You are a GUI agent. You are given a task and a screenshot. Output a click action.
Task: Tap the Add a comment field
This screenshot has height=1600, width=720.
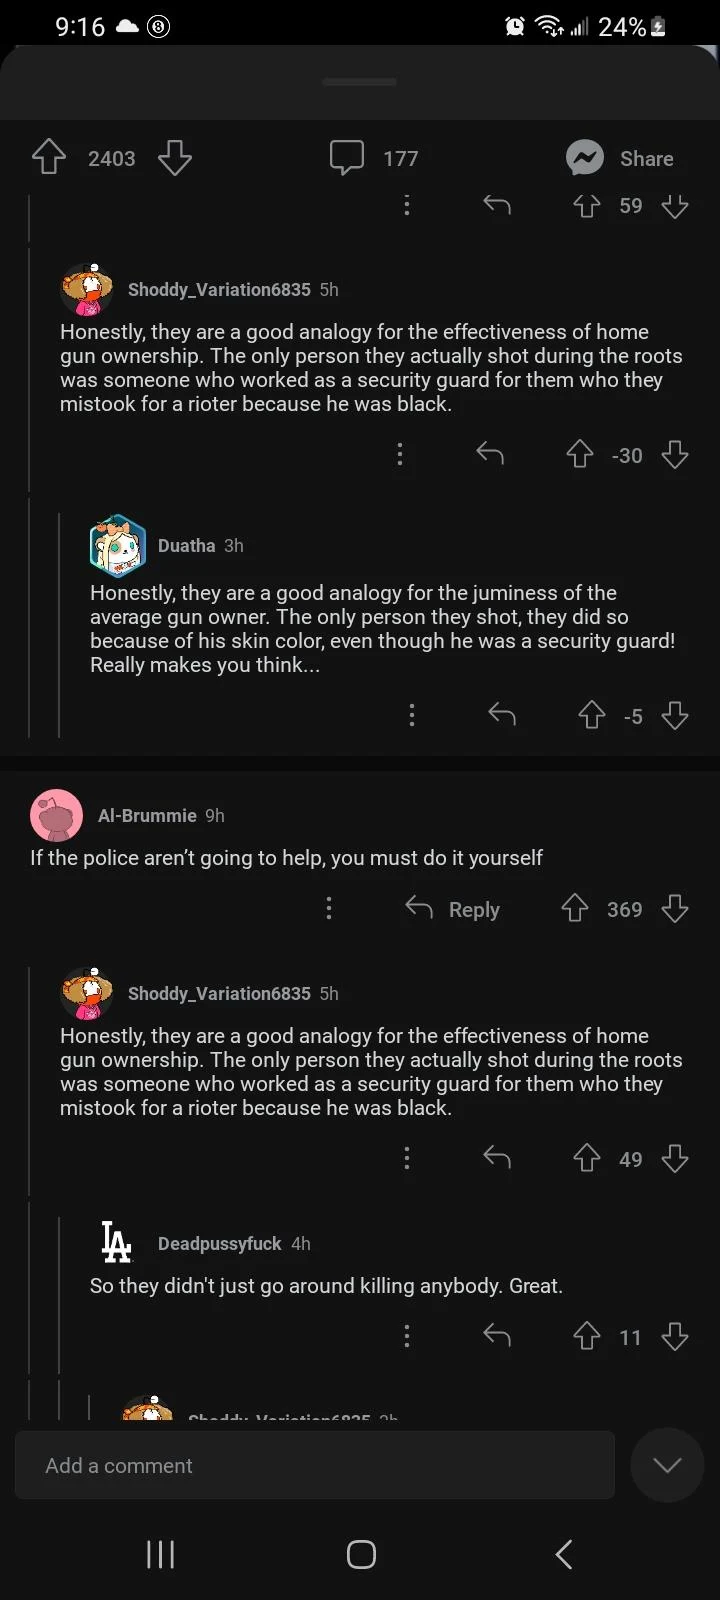(x=315, y=1465)
